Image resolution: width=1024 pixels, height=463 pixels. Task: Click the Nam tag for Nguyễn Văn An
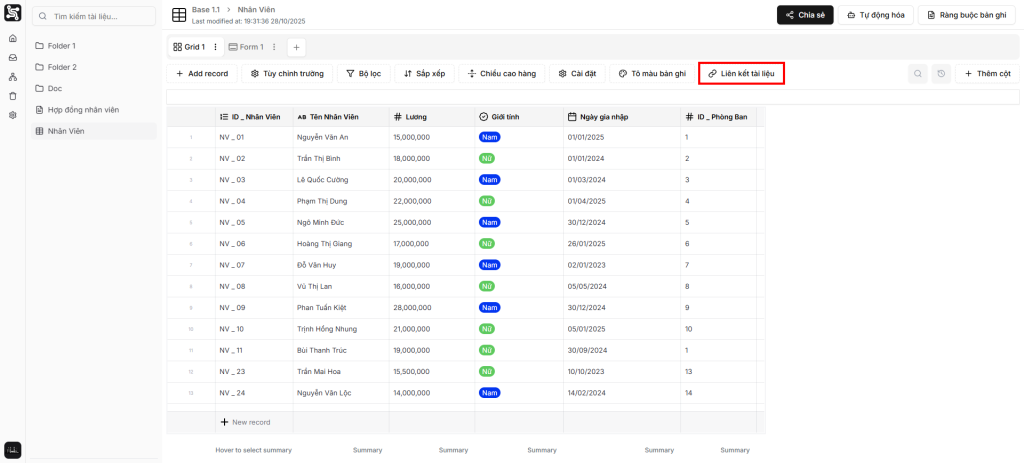point(489,137)
